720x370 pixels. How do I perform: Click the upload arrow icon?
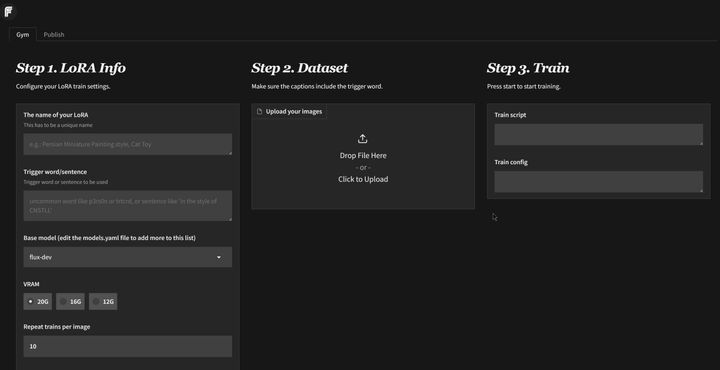[x=363, y=139]
